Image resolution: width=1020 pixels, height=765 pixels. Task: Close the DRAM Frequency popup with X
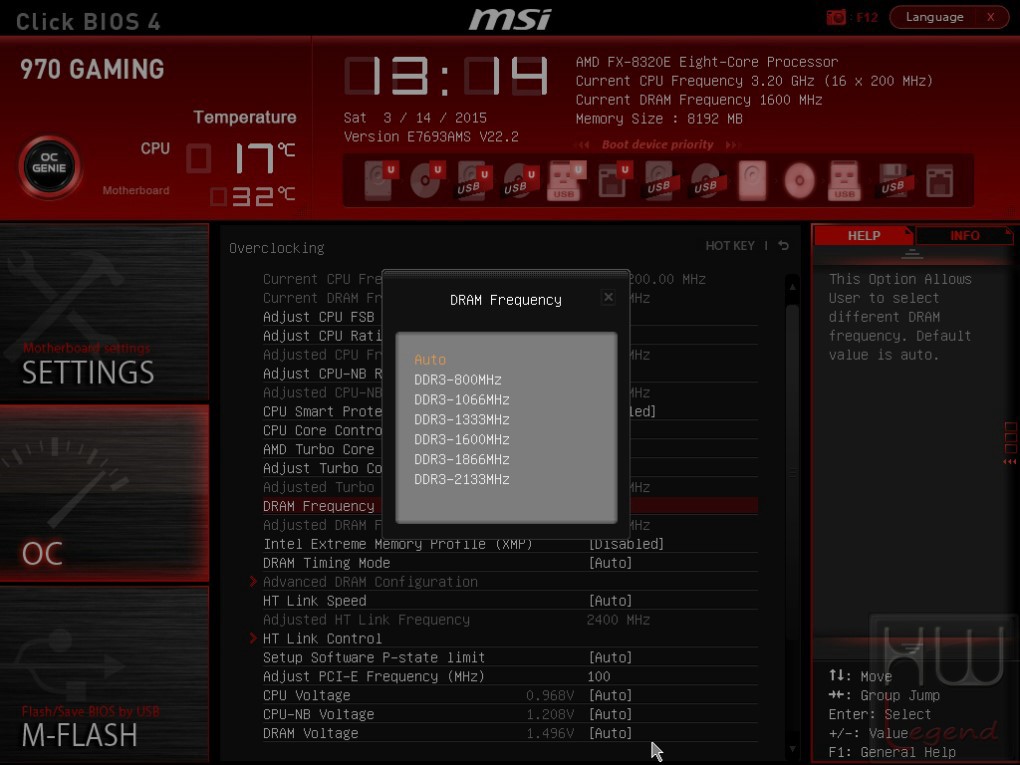point(608,297)
